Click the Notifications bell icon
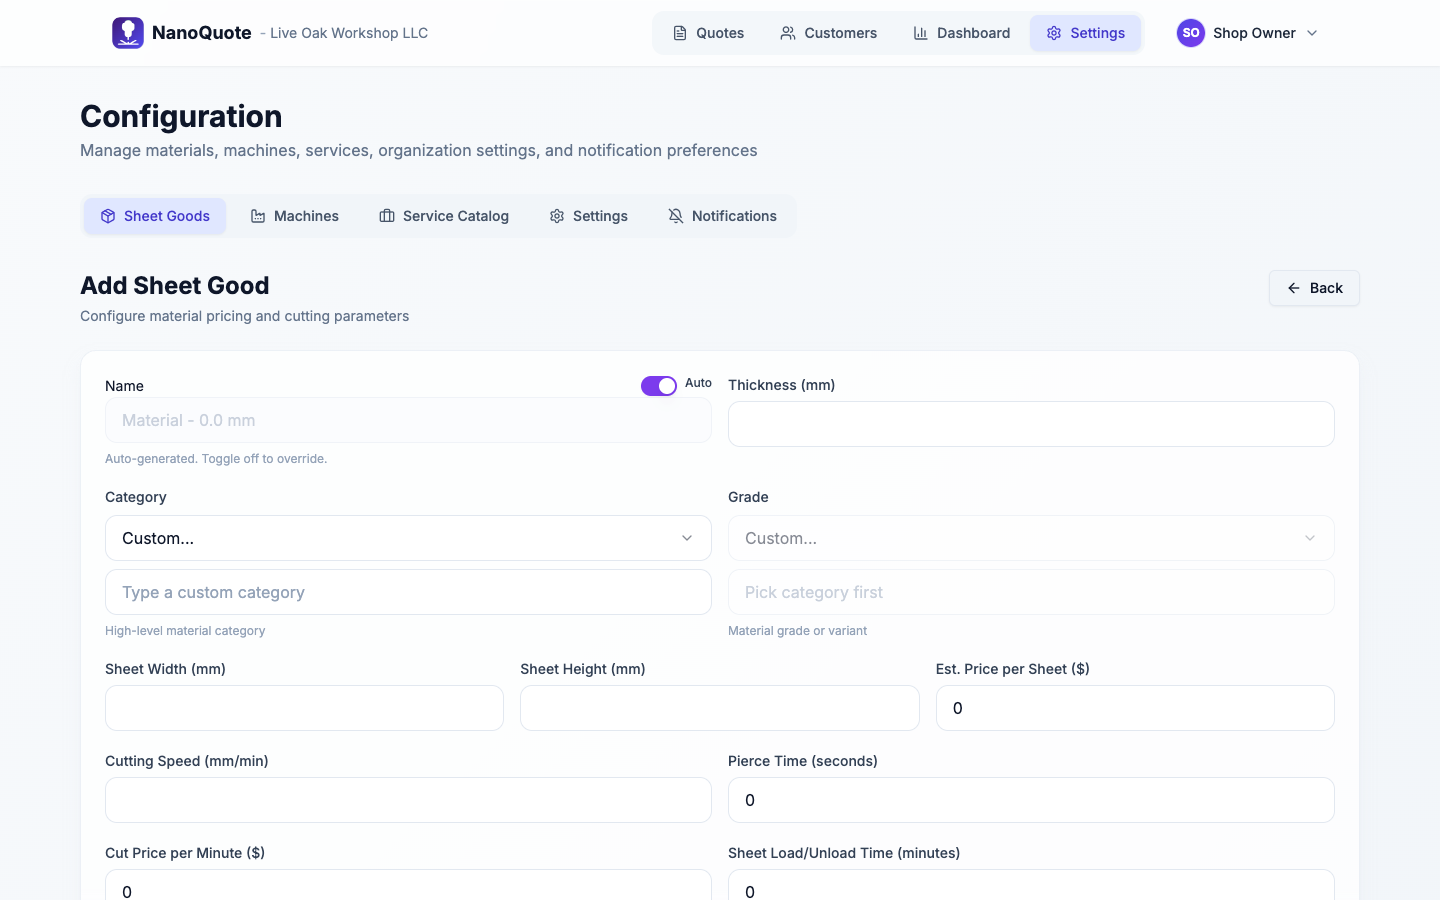The width and height of the screenshot is (1440, 900). pyautogui.click(x=676, y=216)
